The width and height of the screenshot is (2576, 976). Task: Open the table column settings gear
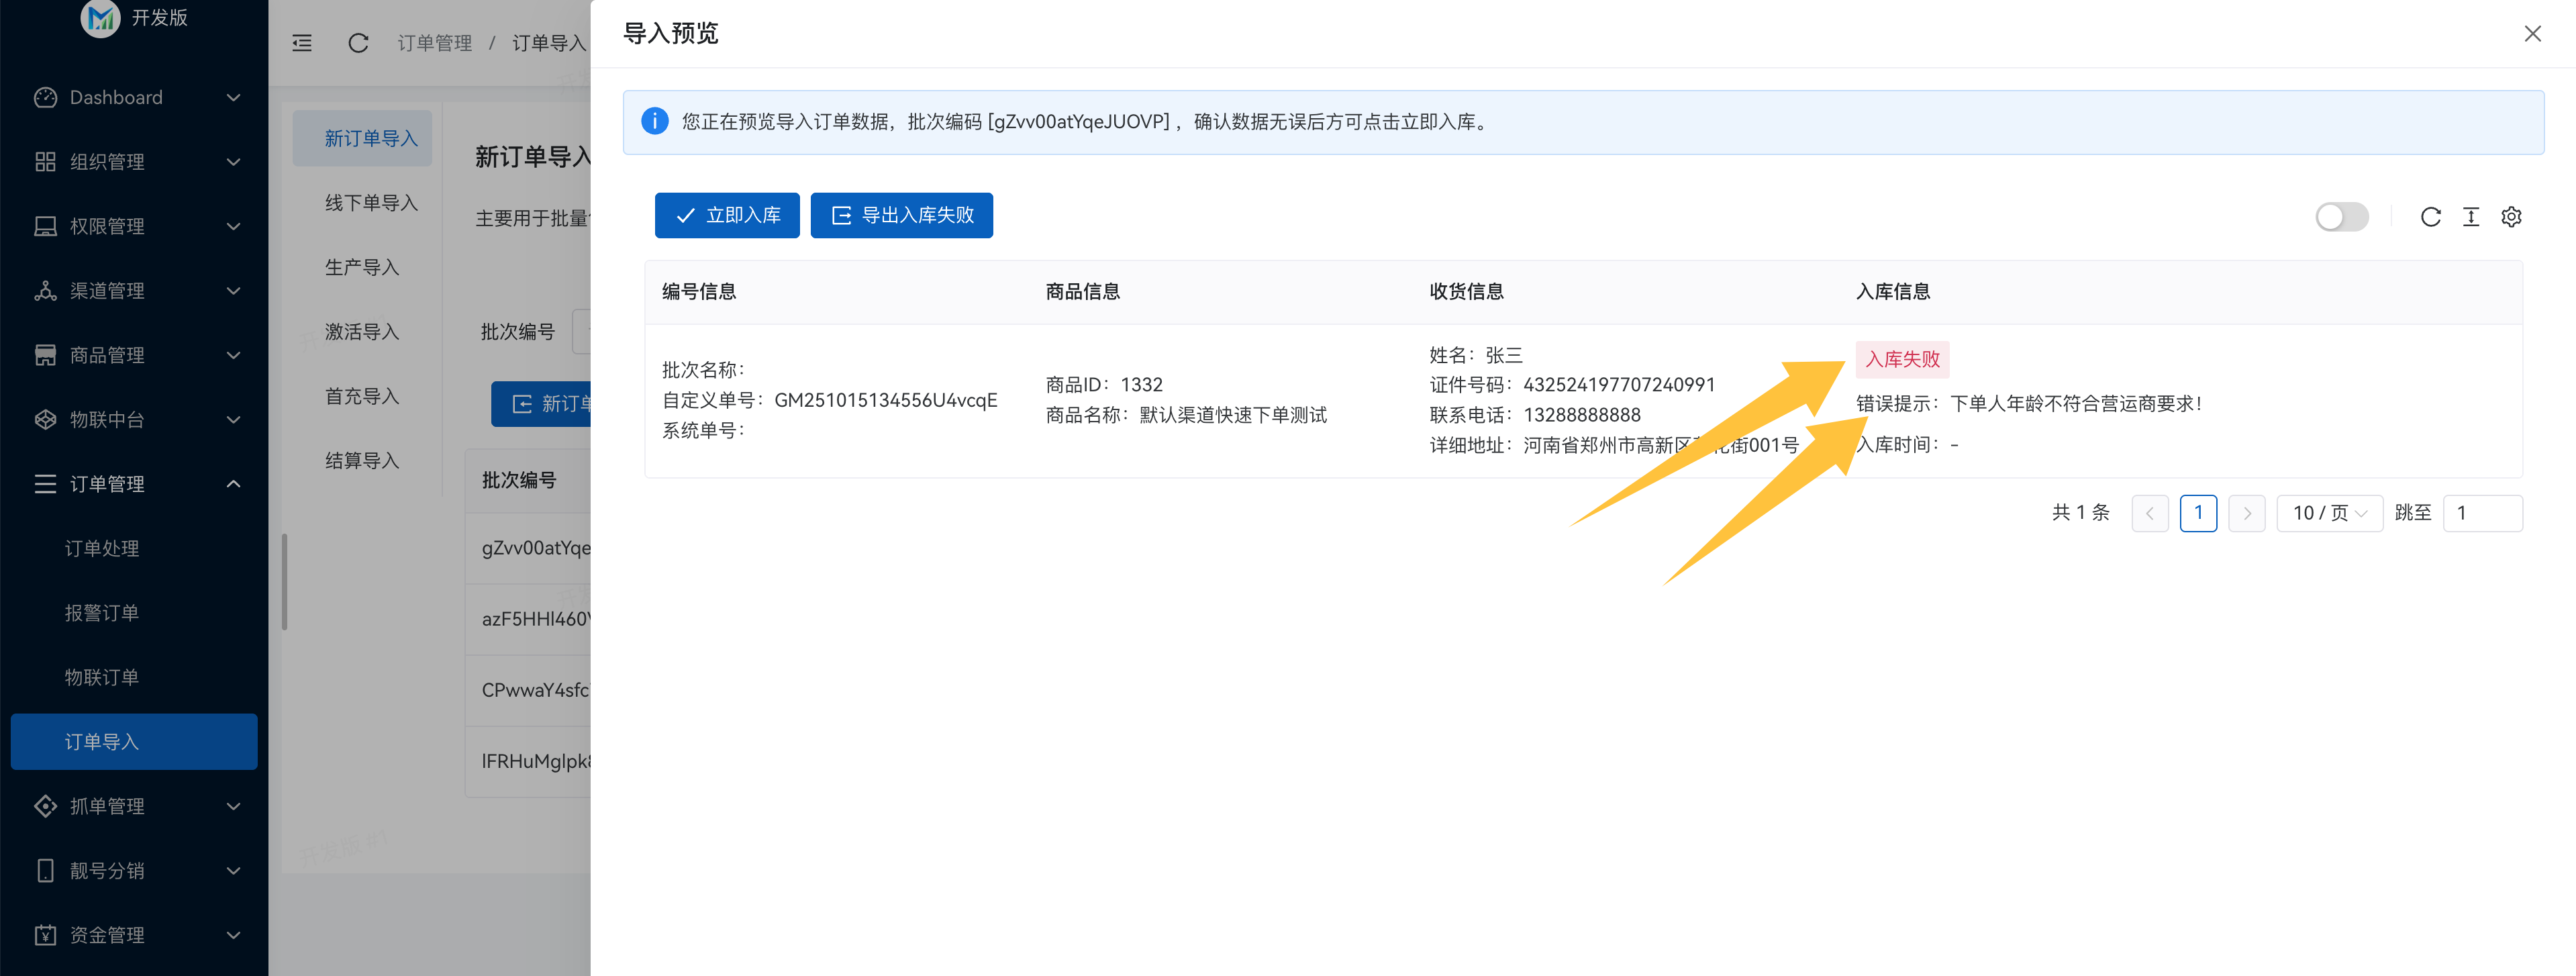point(2511,217)
